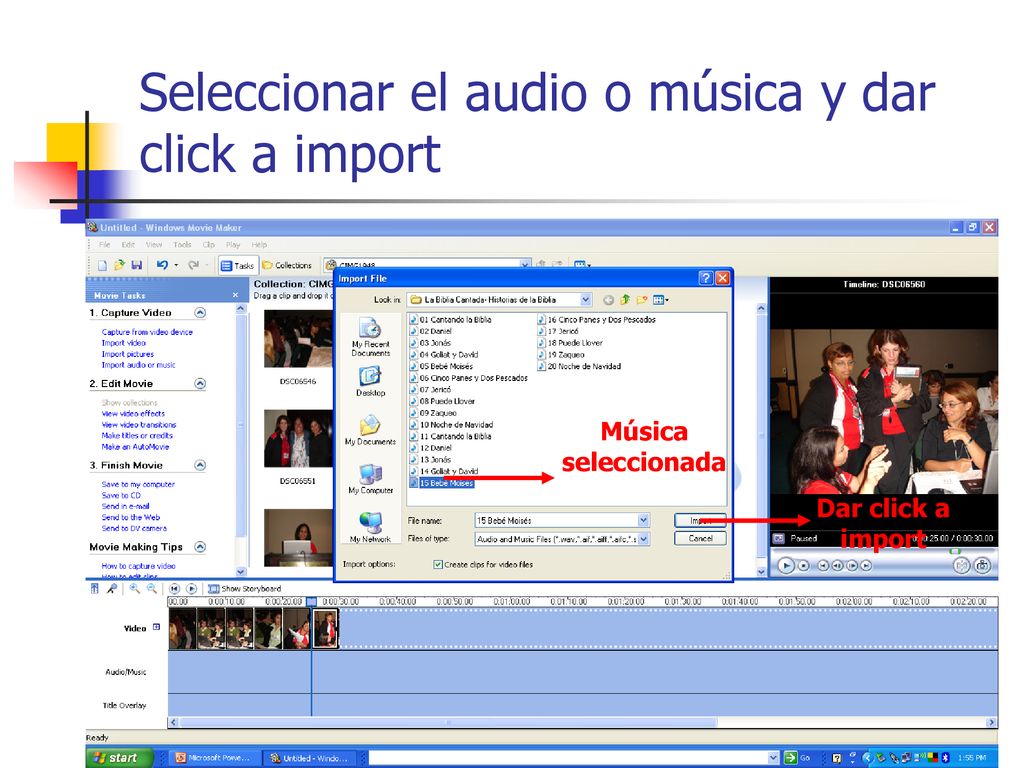Open the Import dialog View Menu icon
This screenshot has width=1024, height=768.
coord(660,300)
